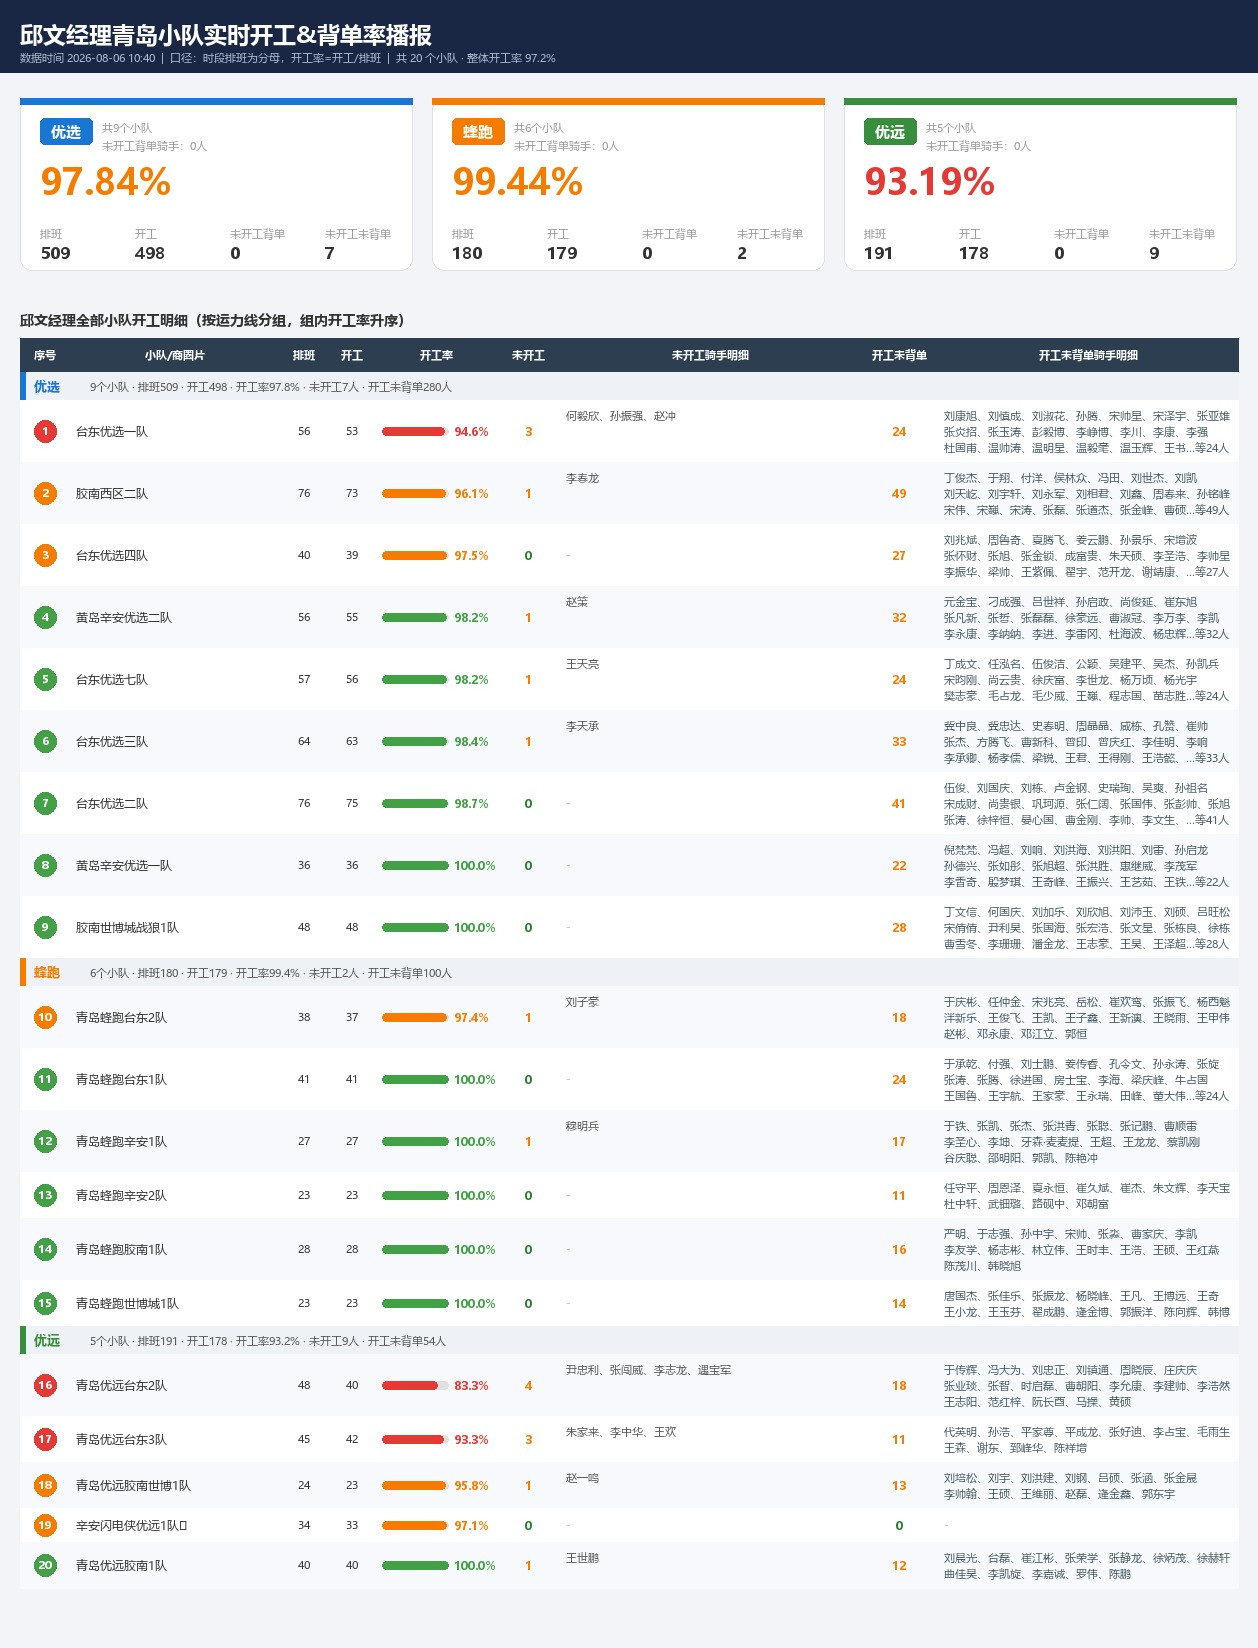Image resolution: width=1258 pixels, height=1648 pixels.
Task: Click the 未开工 rider name 赵一鸣
Action: pyautogui.click(x=582, y=1478)
